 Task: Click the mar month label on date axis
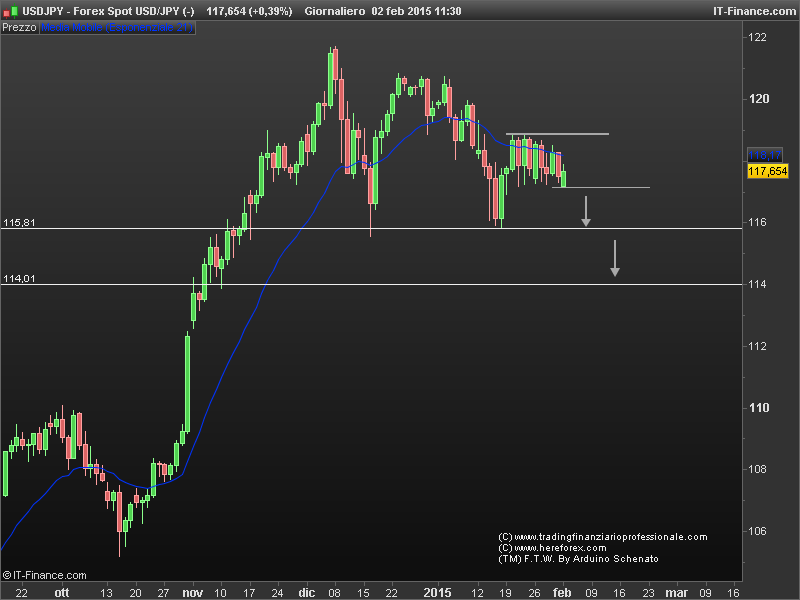pos(677,593)
